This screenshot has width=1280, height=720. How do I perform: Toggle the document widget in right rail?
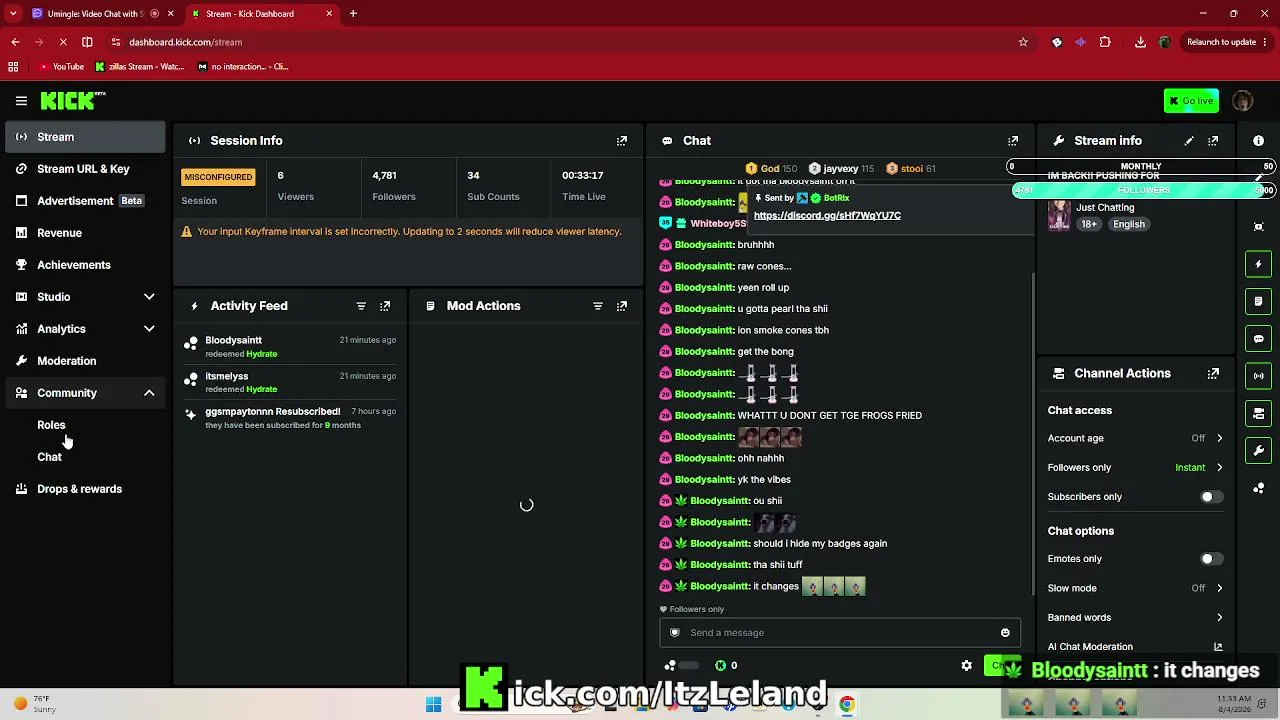tap(1259, 301)
